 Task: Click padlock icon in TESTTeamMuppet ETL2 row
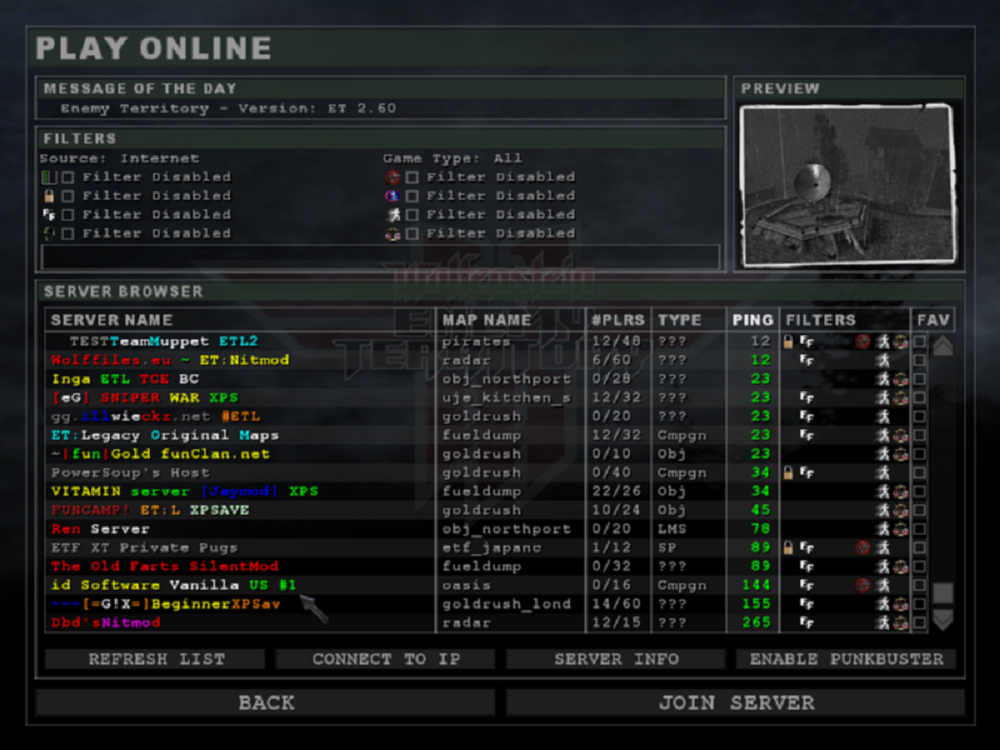[788, 341]
